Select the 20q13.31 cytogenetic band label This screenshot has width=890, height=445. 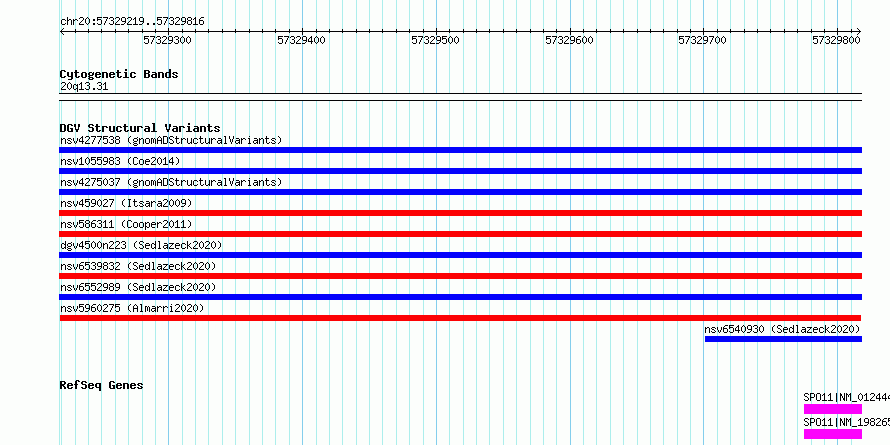coord(83,87)
